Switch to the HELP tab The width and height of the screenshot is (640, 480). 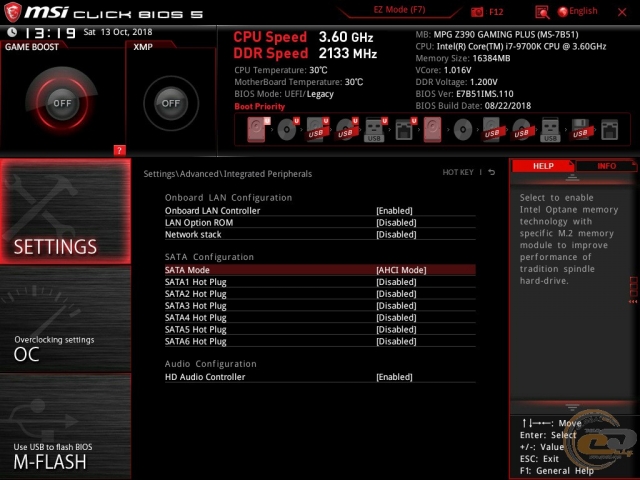point(543,166)
